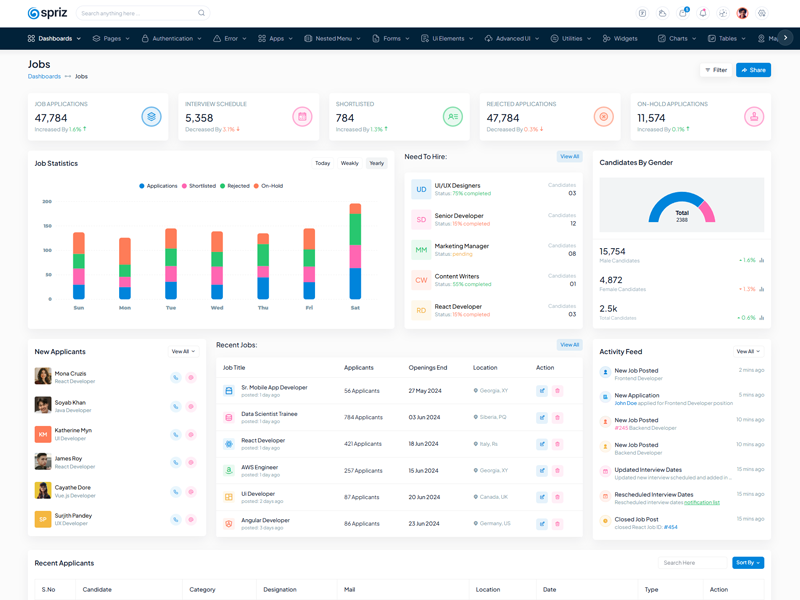Open the shopping bag with badge
The height and width of the screenshot is (600, 800).
tap(683, 13)
